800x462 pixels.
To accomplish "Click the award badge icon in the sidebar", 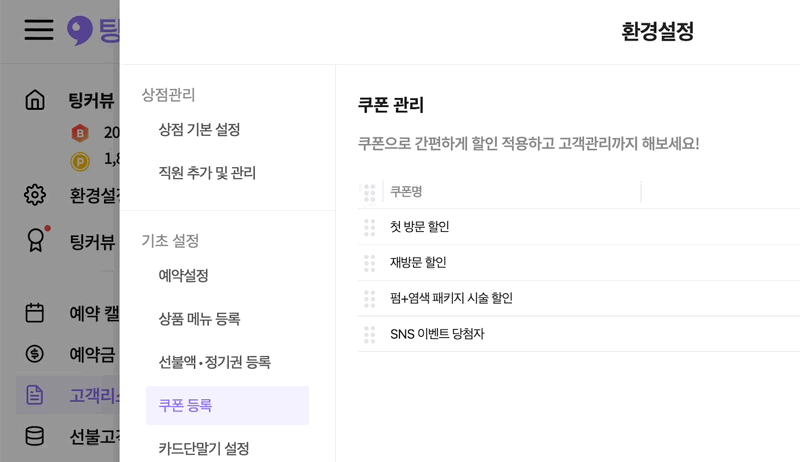I will pyautogui.click(x=35, y=240).
